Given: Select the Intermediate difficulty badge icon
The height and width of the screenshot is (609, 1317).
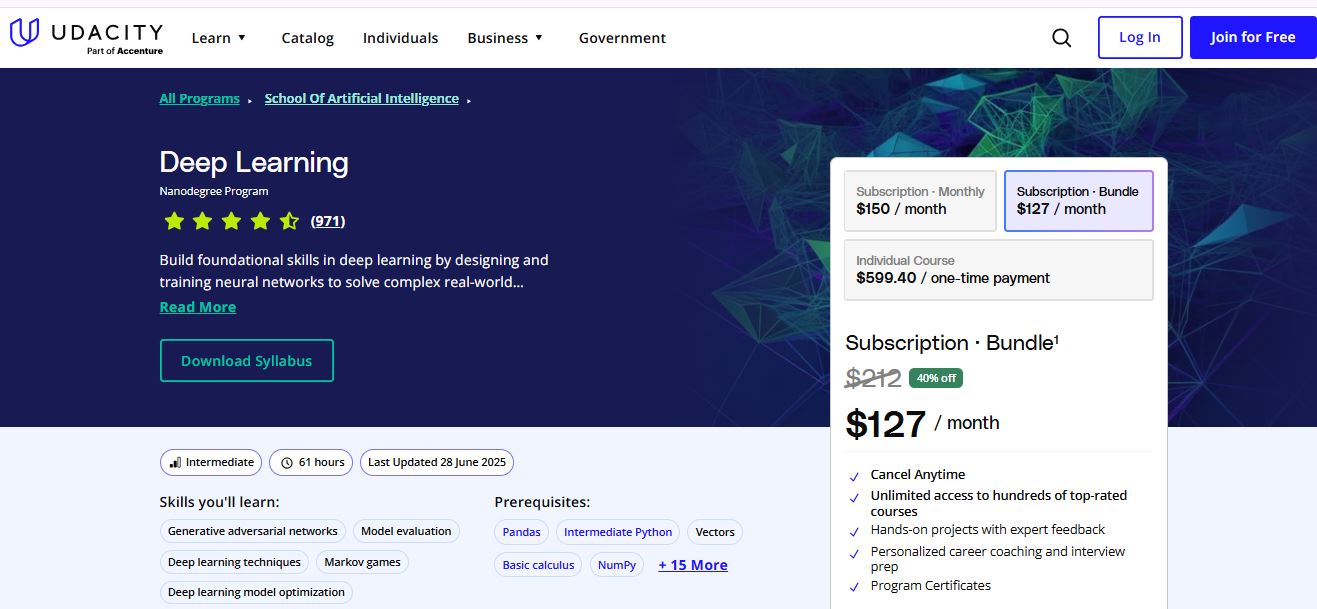Looking at the screenshot, I should pyautogui.click(x=178, y=462).
